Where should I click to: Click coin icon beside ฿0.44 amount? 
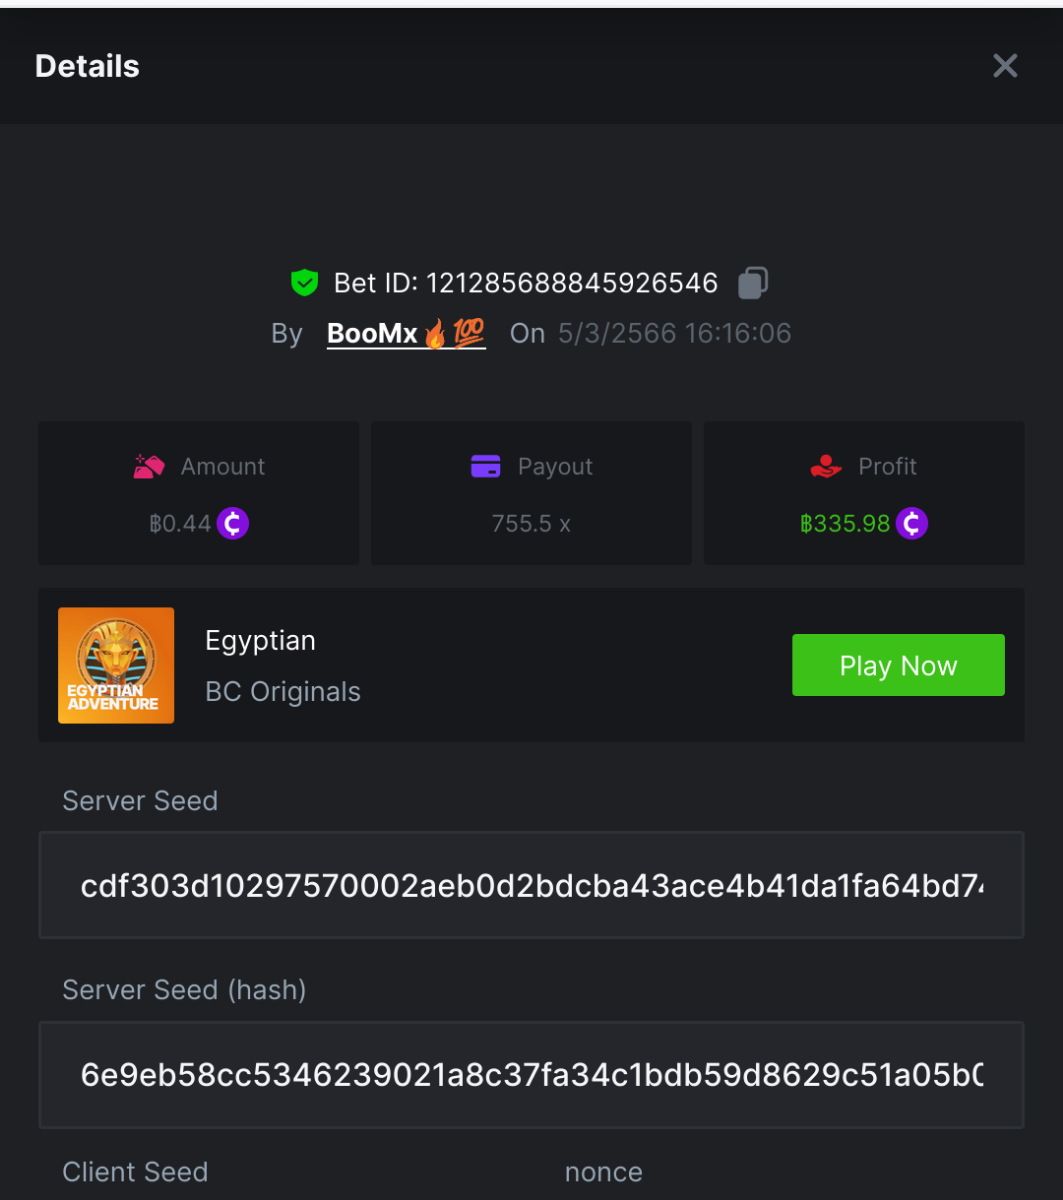pos(233,523)
